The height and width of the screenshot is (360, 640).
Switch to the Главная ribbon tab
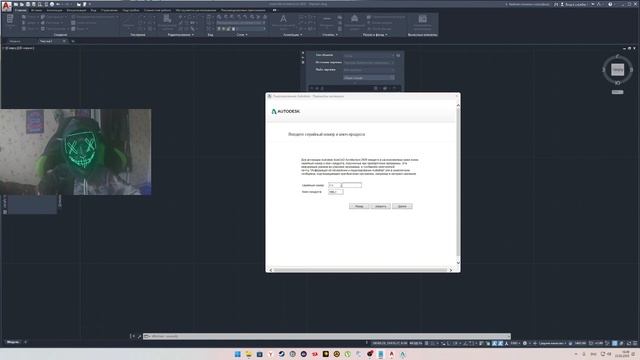[20, 10]
